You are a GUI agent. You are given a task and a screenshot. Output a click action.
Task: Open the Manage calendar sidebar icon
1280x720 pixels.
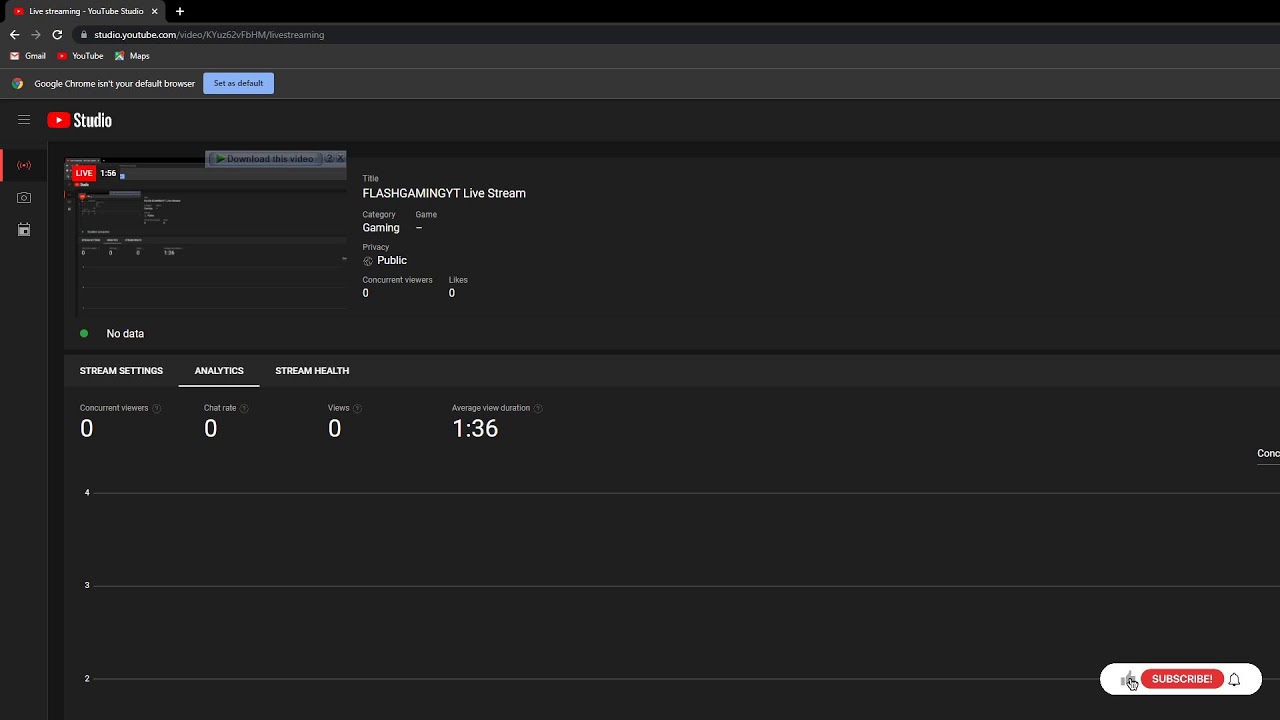pos(24,230)
